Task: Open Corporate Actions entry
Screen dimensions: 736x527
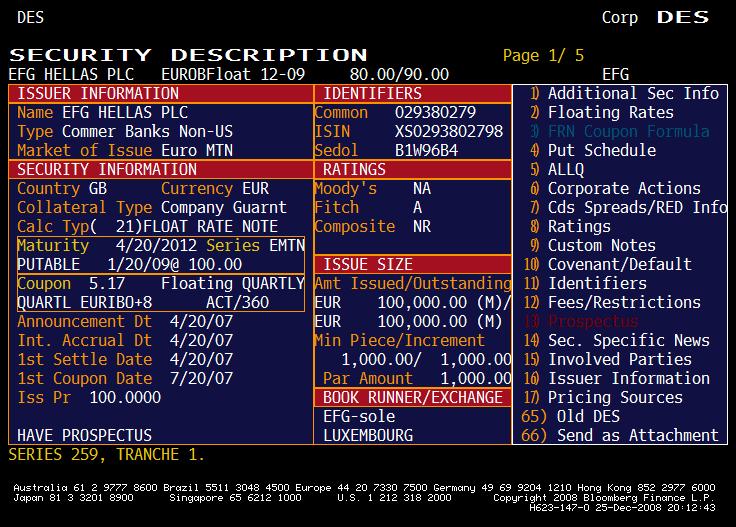Action: click(615, 188)
